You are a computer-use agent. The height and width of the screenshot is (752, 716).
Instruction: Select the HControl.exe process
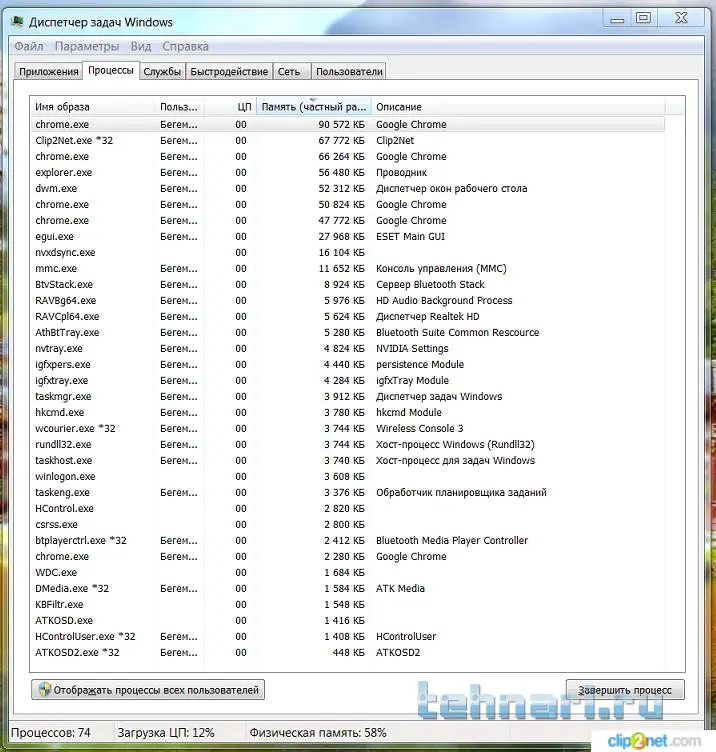coord(347,508)
